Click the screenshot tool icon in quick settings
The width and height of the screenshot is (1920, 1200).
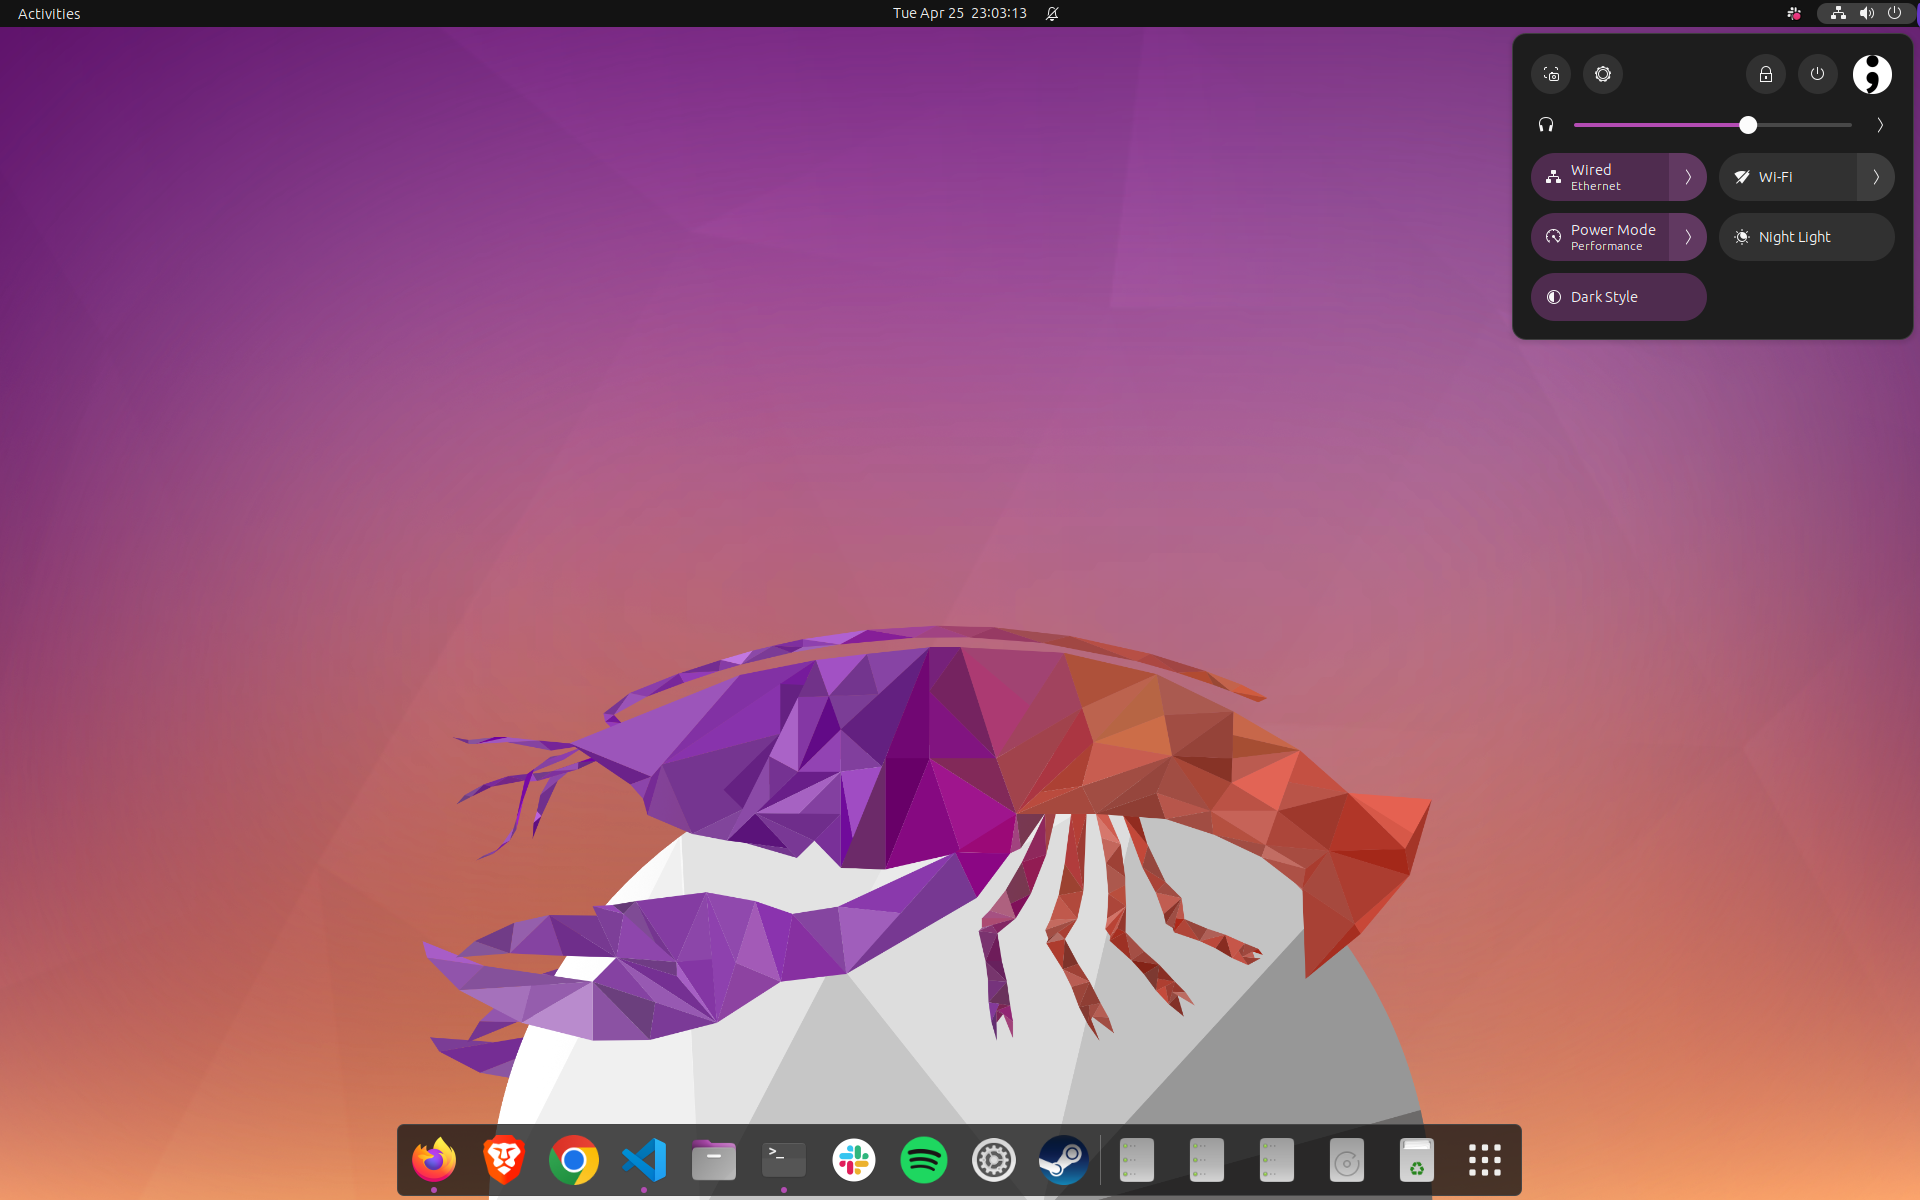click(x=1551, y=74)
